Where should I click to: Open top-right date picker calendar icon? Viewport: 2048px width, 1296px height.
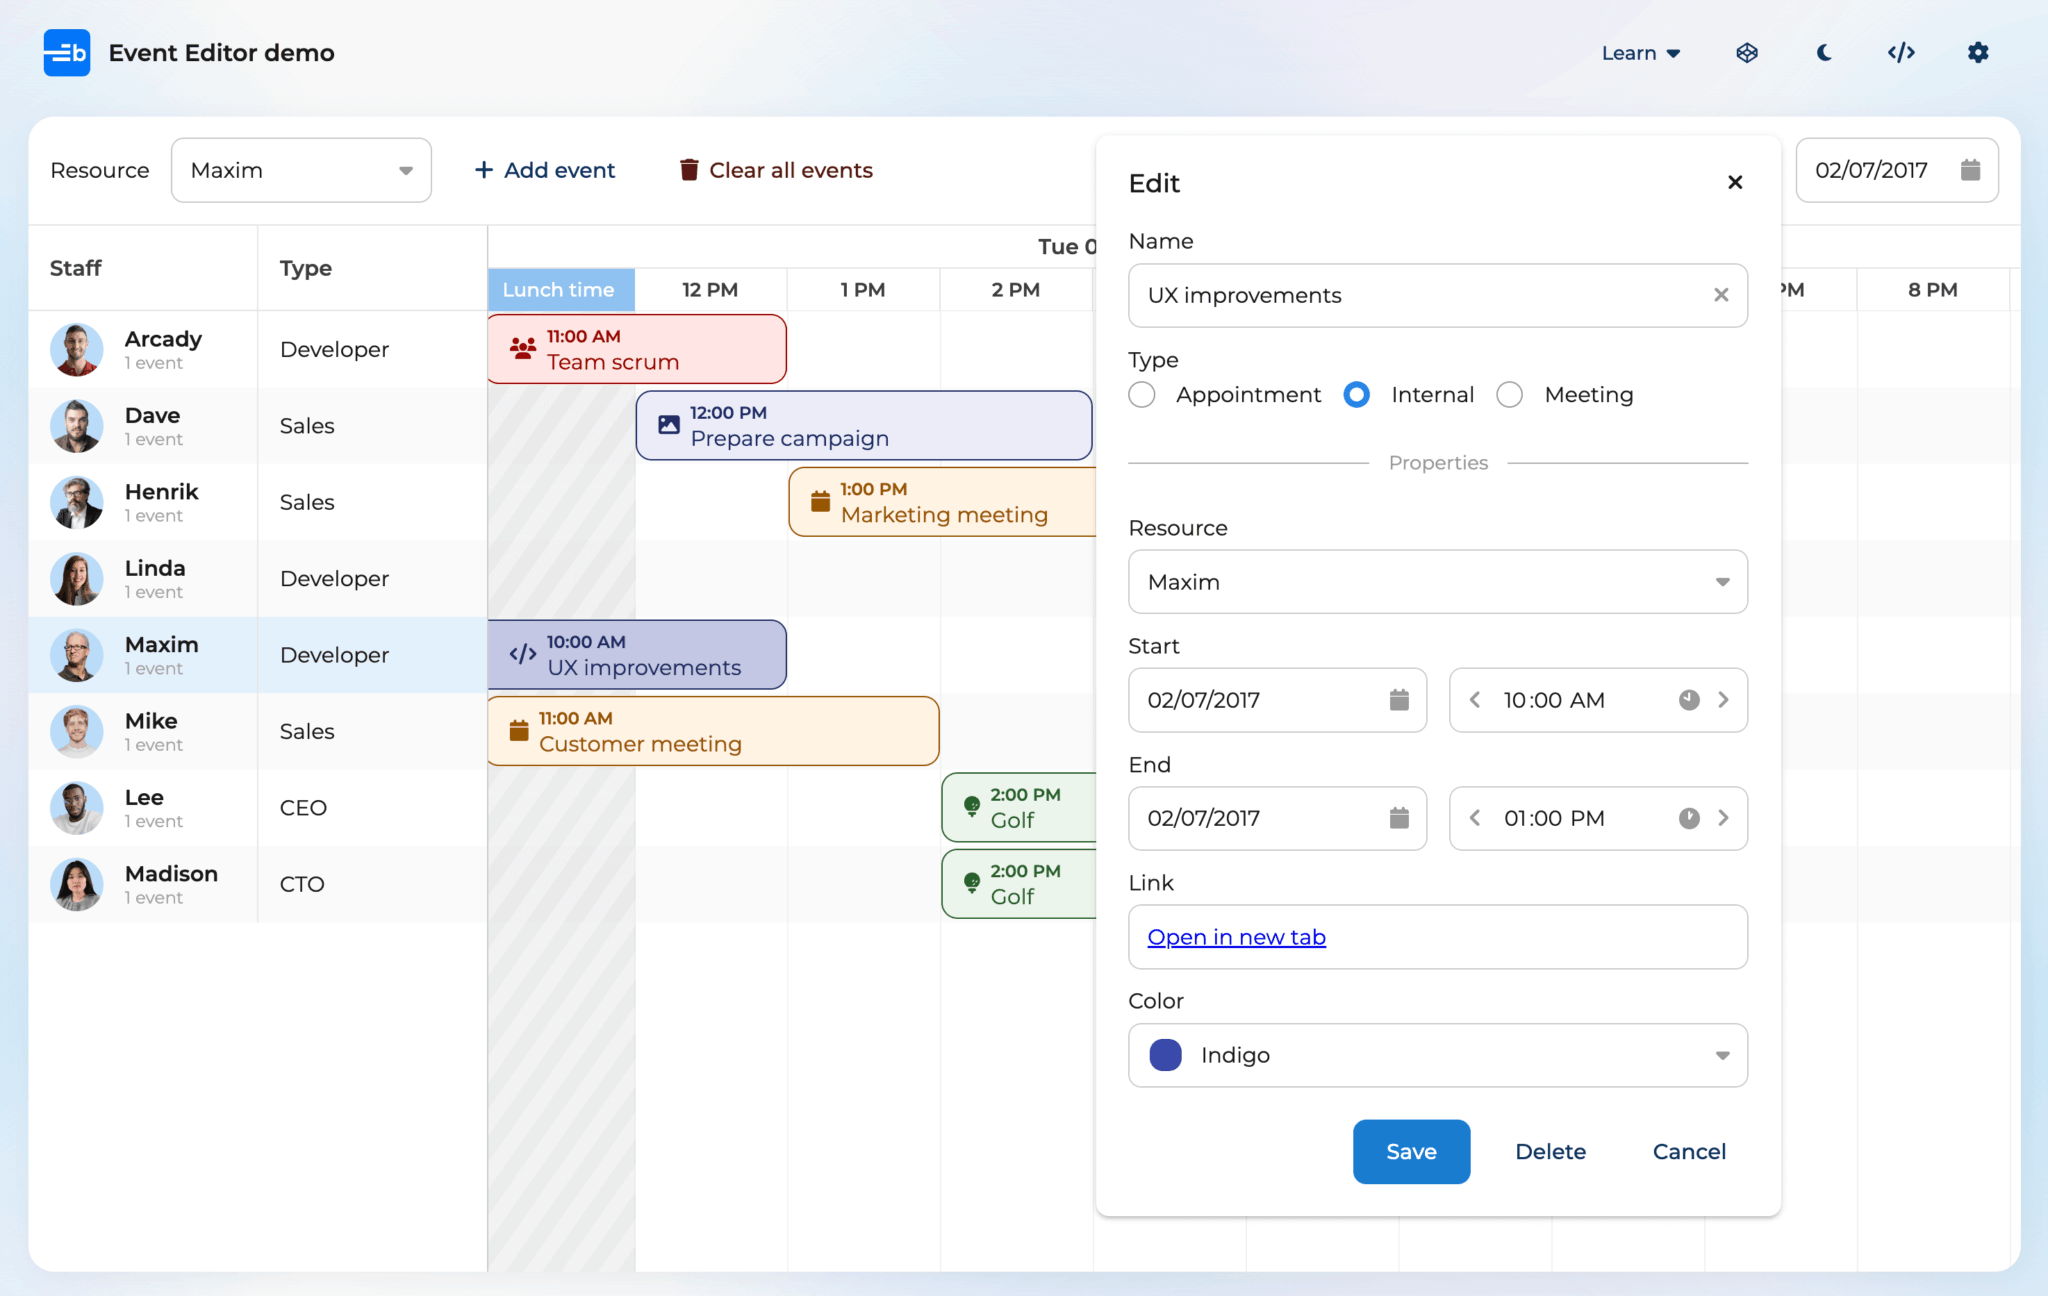(x=1970, y=170)
